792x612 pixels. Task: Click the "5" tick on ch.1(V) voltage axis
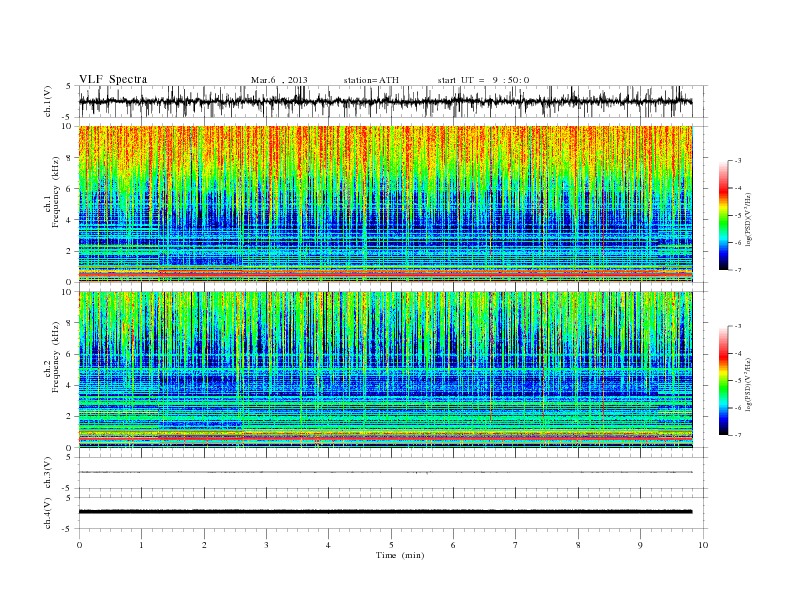[x=68, y=86]
